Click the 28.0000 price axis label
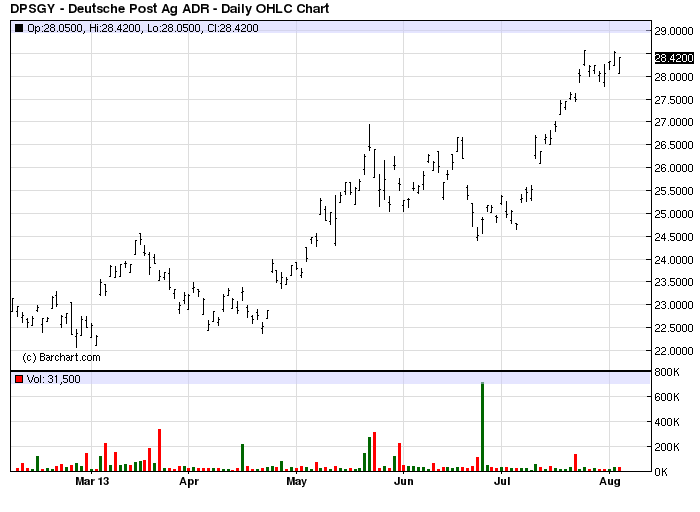 674,77
